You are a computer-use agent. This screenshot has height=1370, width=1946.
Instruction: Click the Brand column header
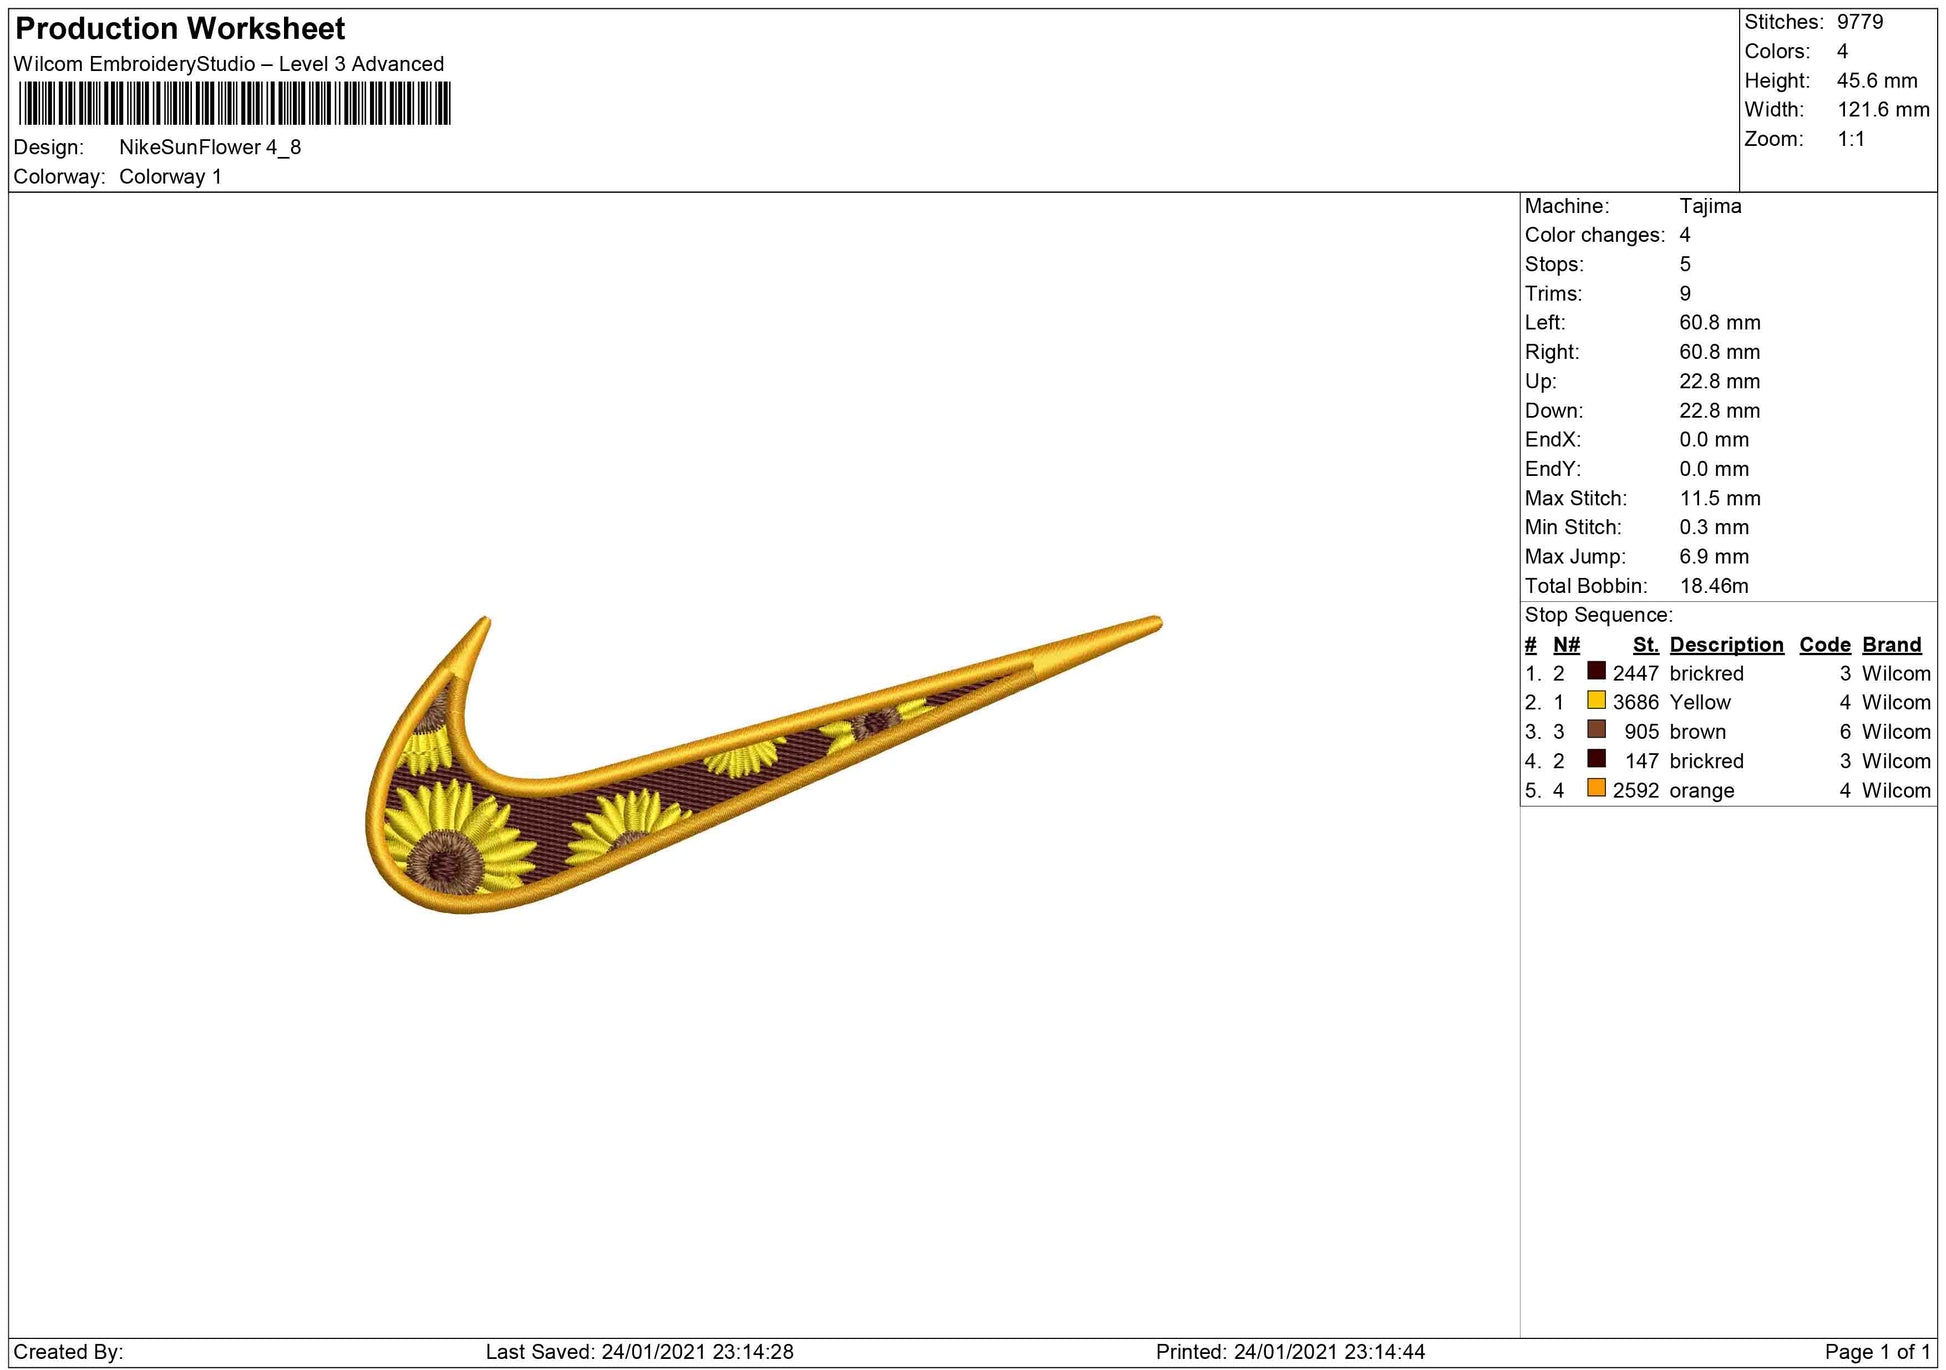pyautogui.click(x=1891, y=645)
